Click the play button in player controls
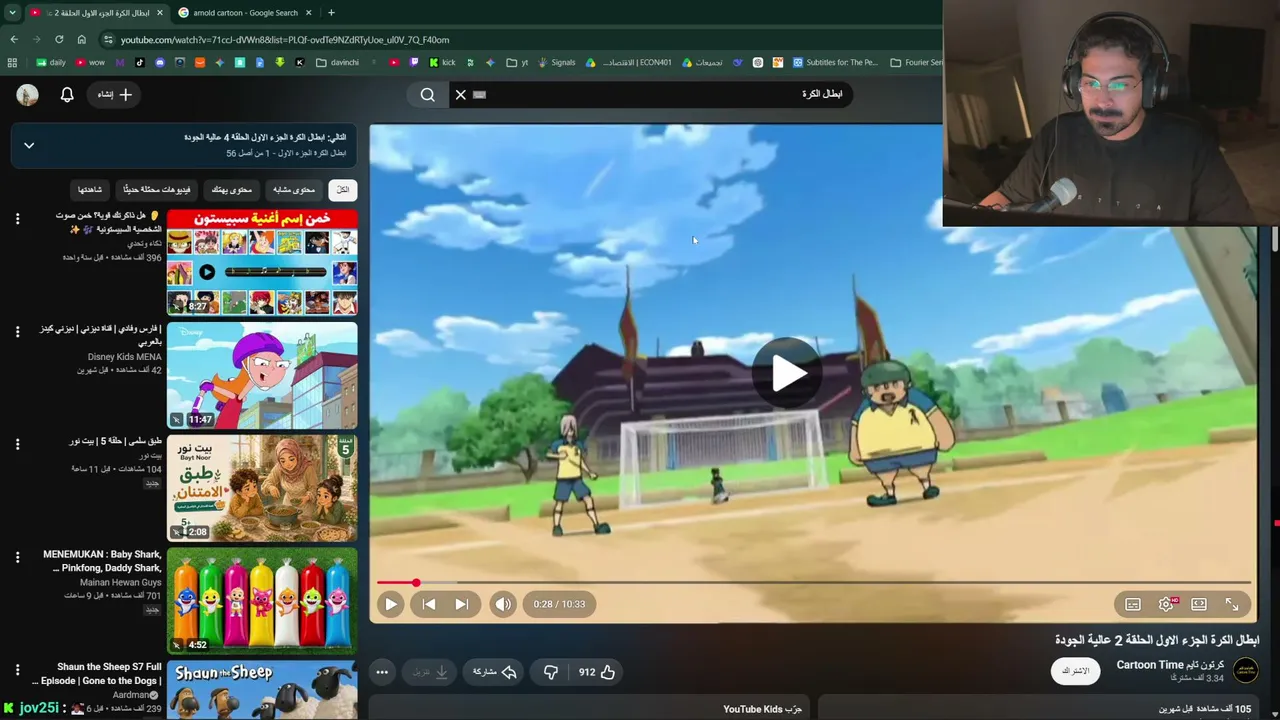The width and height of the screenshot is (1280, 720). (391, 604)
